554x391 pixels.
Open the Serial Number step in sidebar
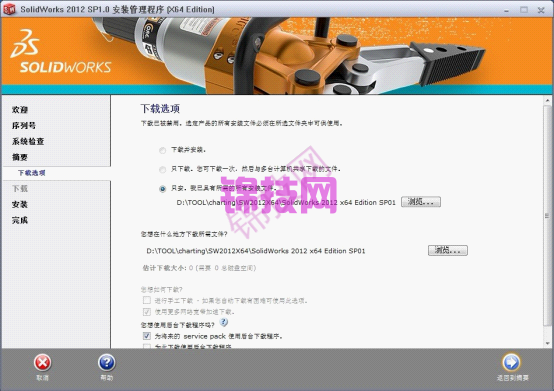click(x=24, y=125)
